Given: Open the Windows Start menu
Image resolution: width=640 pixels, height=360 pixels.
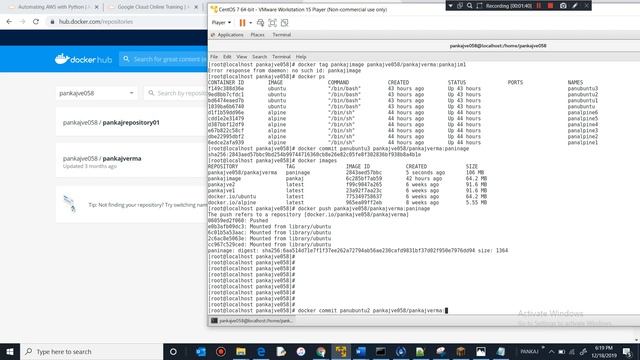Looking at the screenshot, I should [x=10, y=351].
